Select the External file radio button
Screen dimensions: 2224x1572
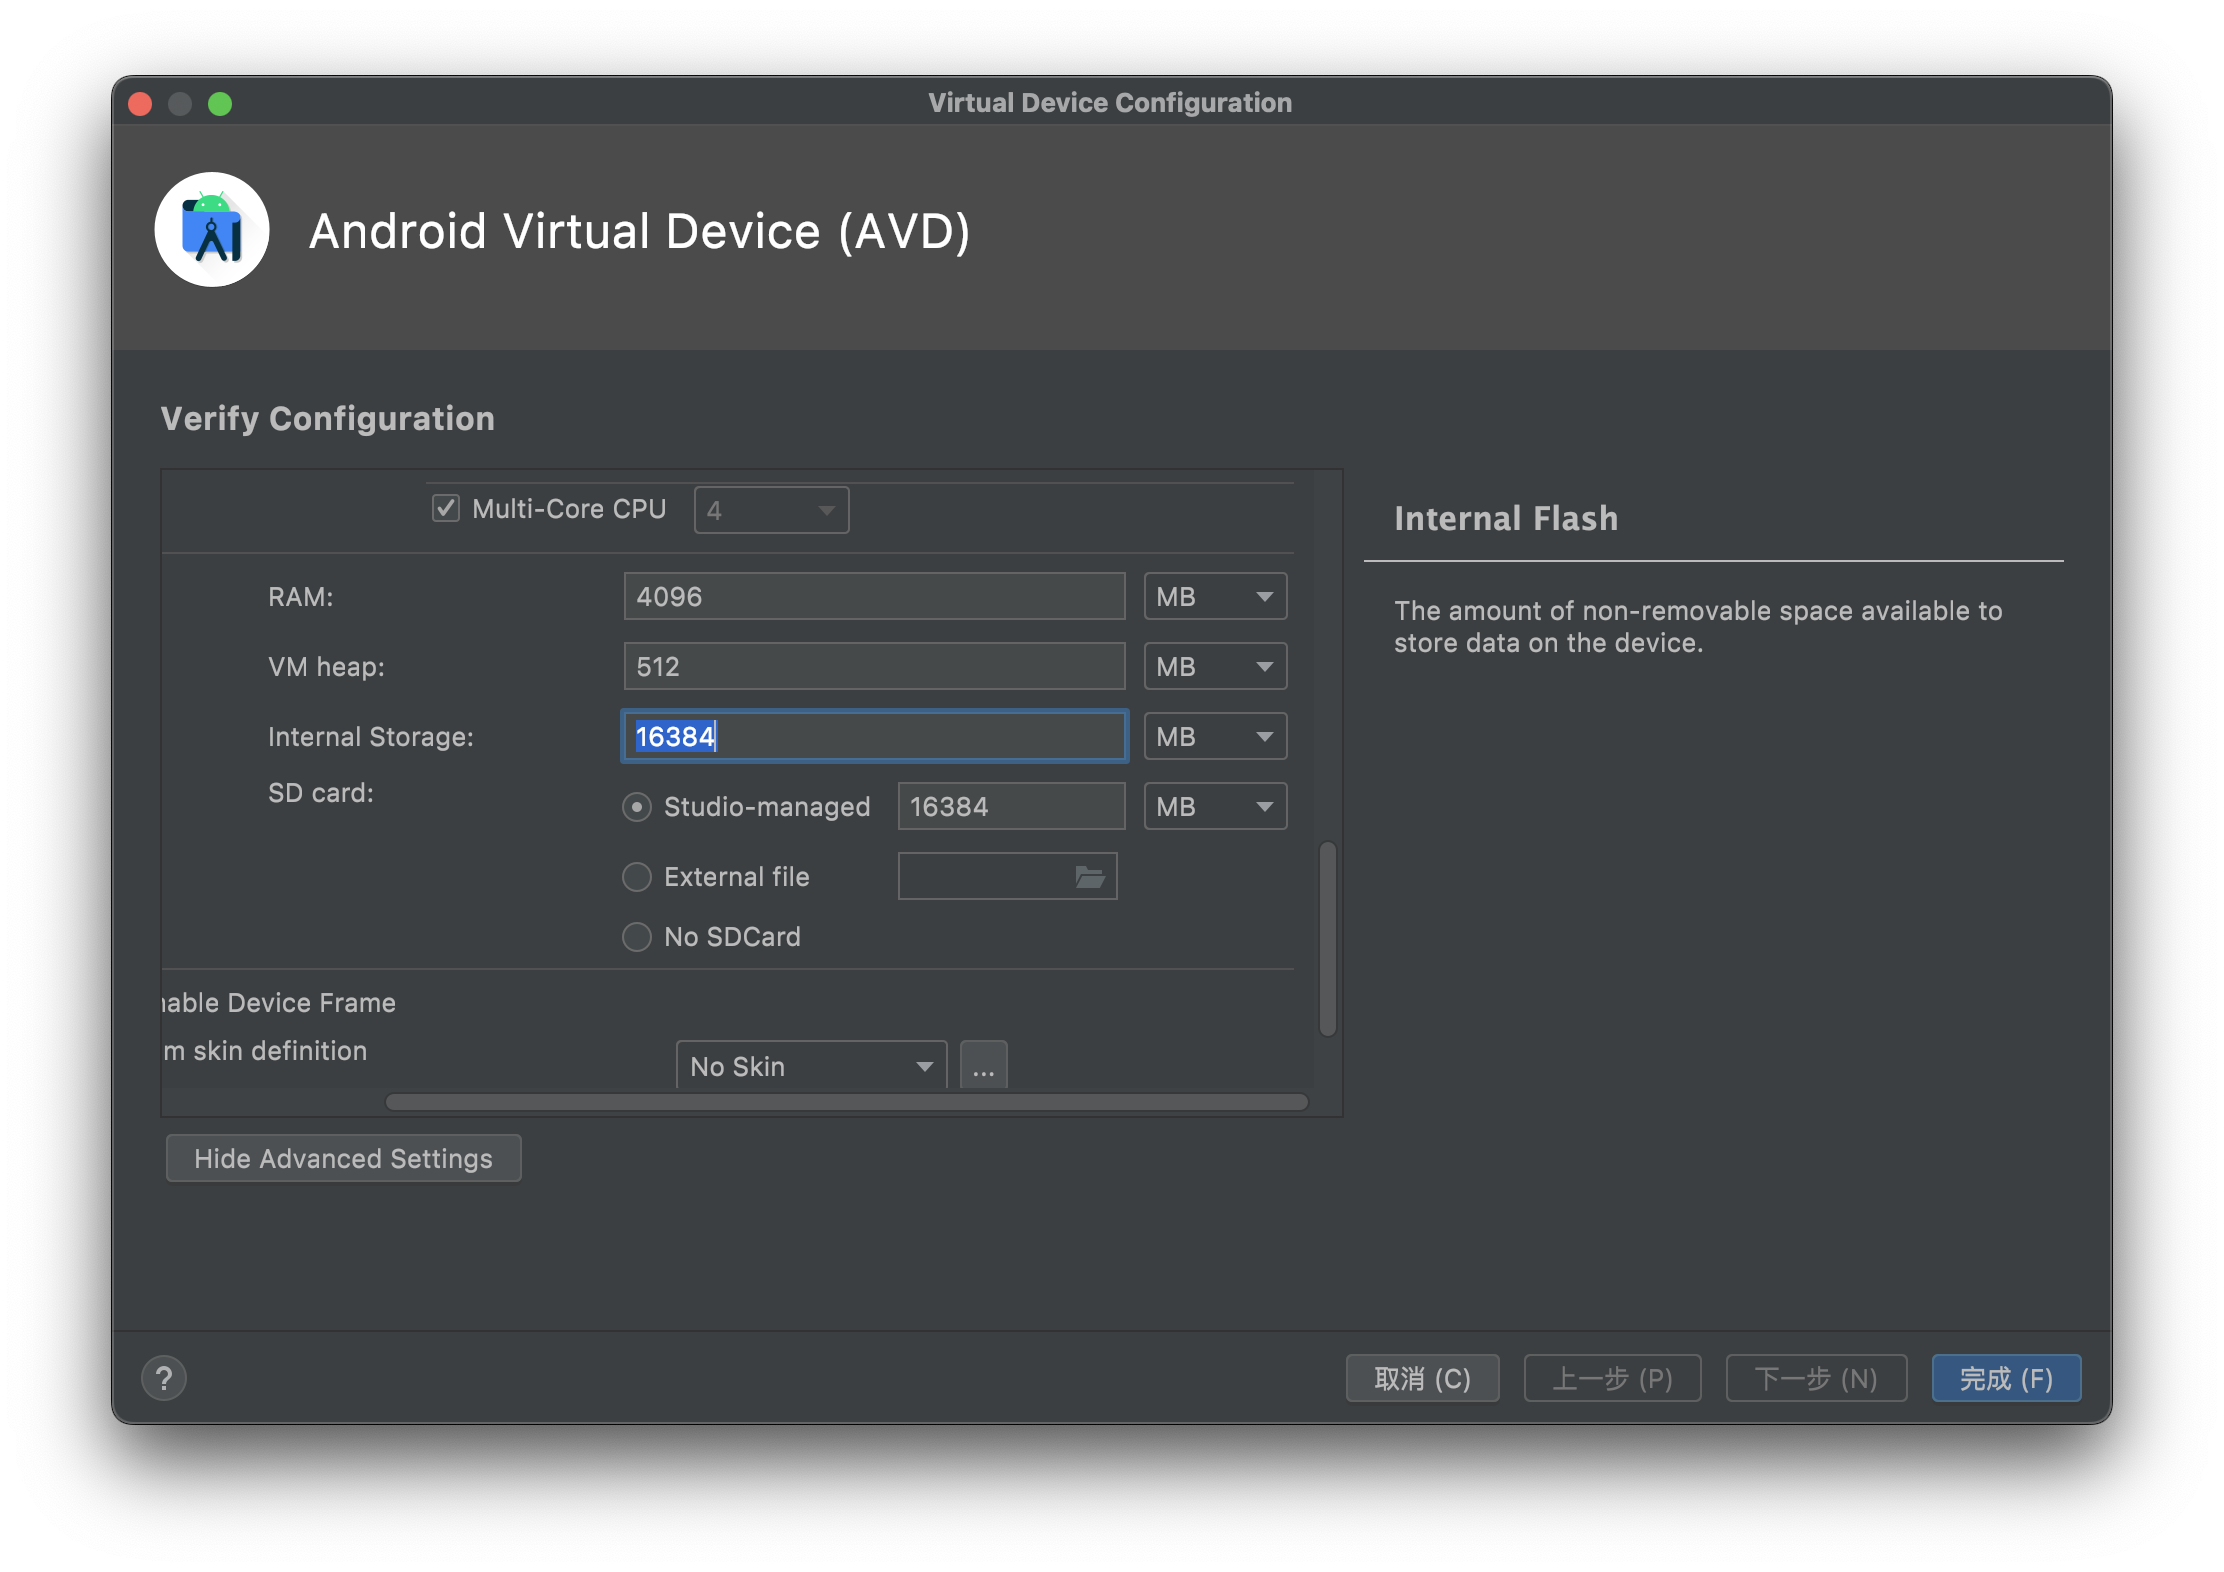click(637, 877)
